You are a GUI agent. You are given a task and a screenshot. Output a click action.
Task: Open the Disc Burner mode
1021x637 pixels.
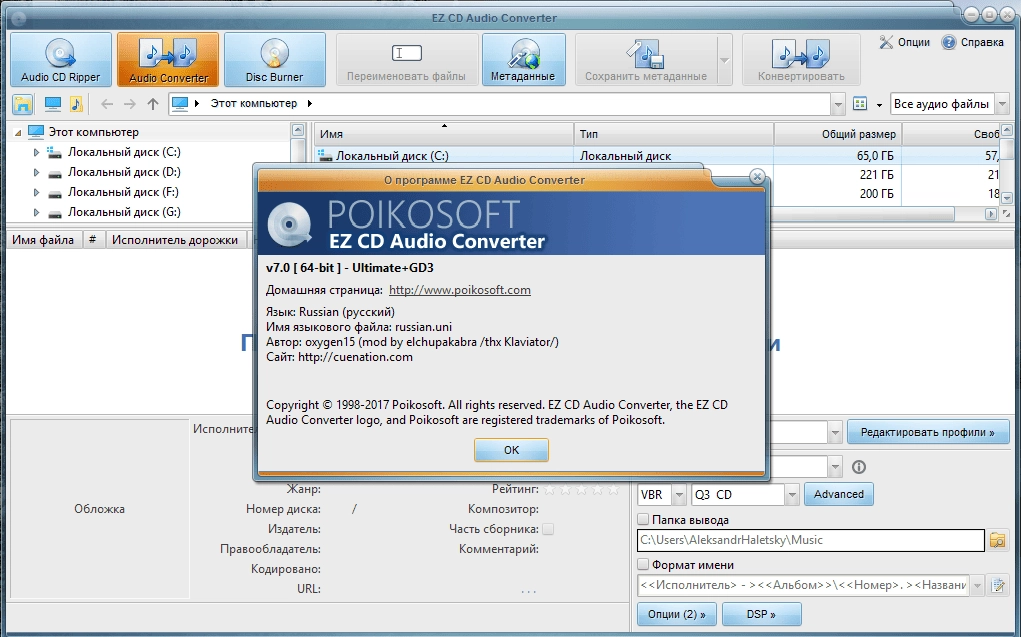click(x=274, y=59)
